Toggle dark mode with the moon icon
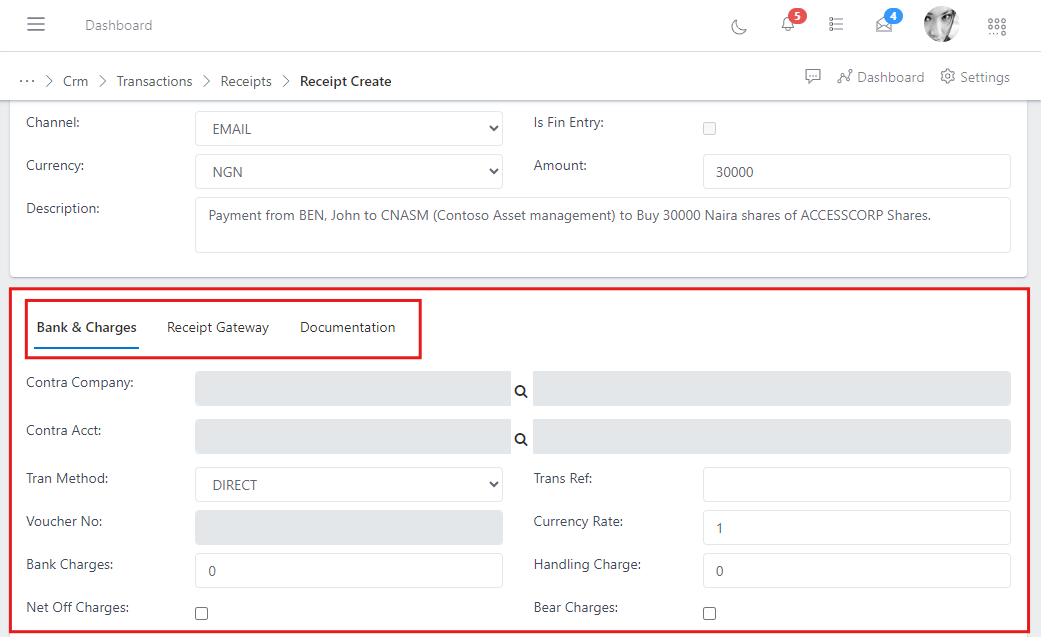The image size is (1041, 637). (739, 28)
